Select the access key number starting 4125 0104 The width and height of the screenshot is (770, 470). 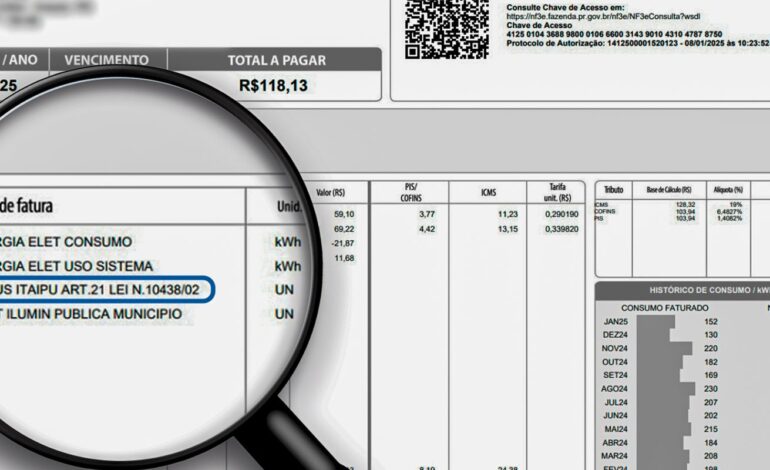click(614, 34)
